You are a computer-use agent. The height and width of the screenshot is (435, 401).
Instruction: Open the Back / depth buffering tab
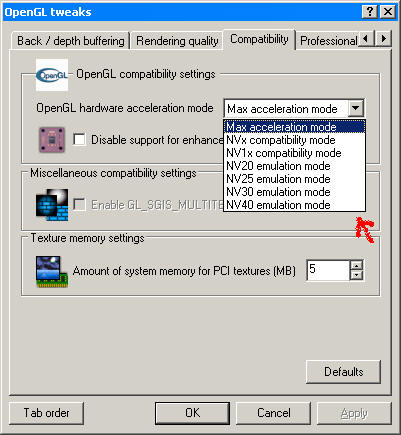coord(71,41)
